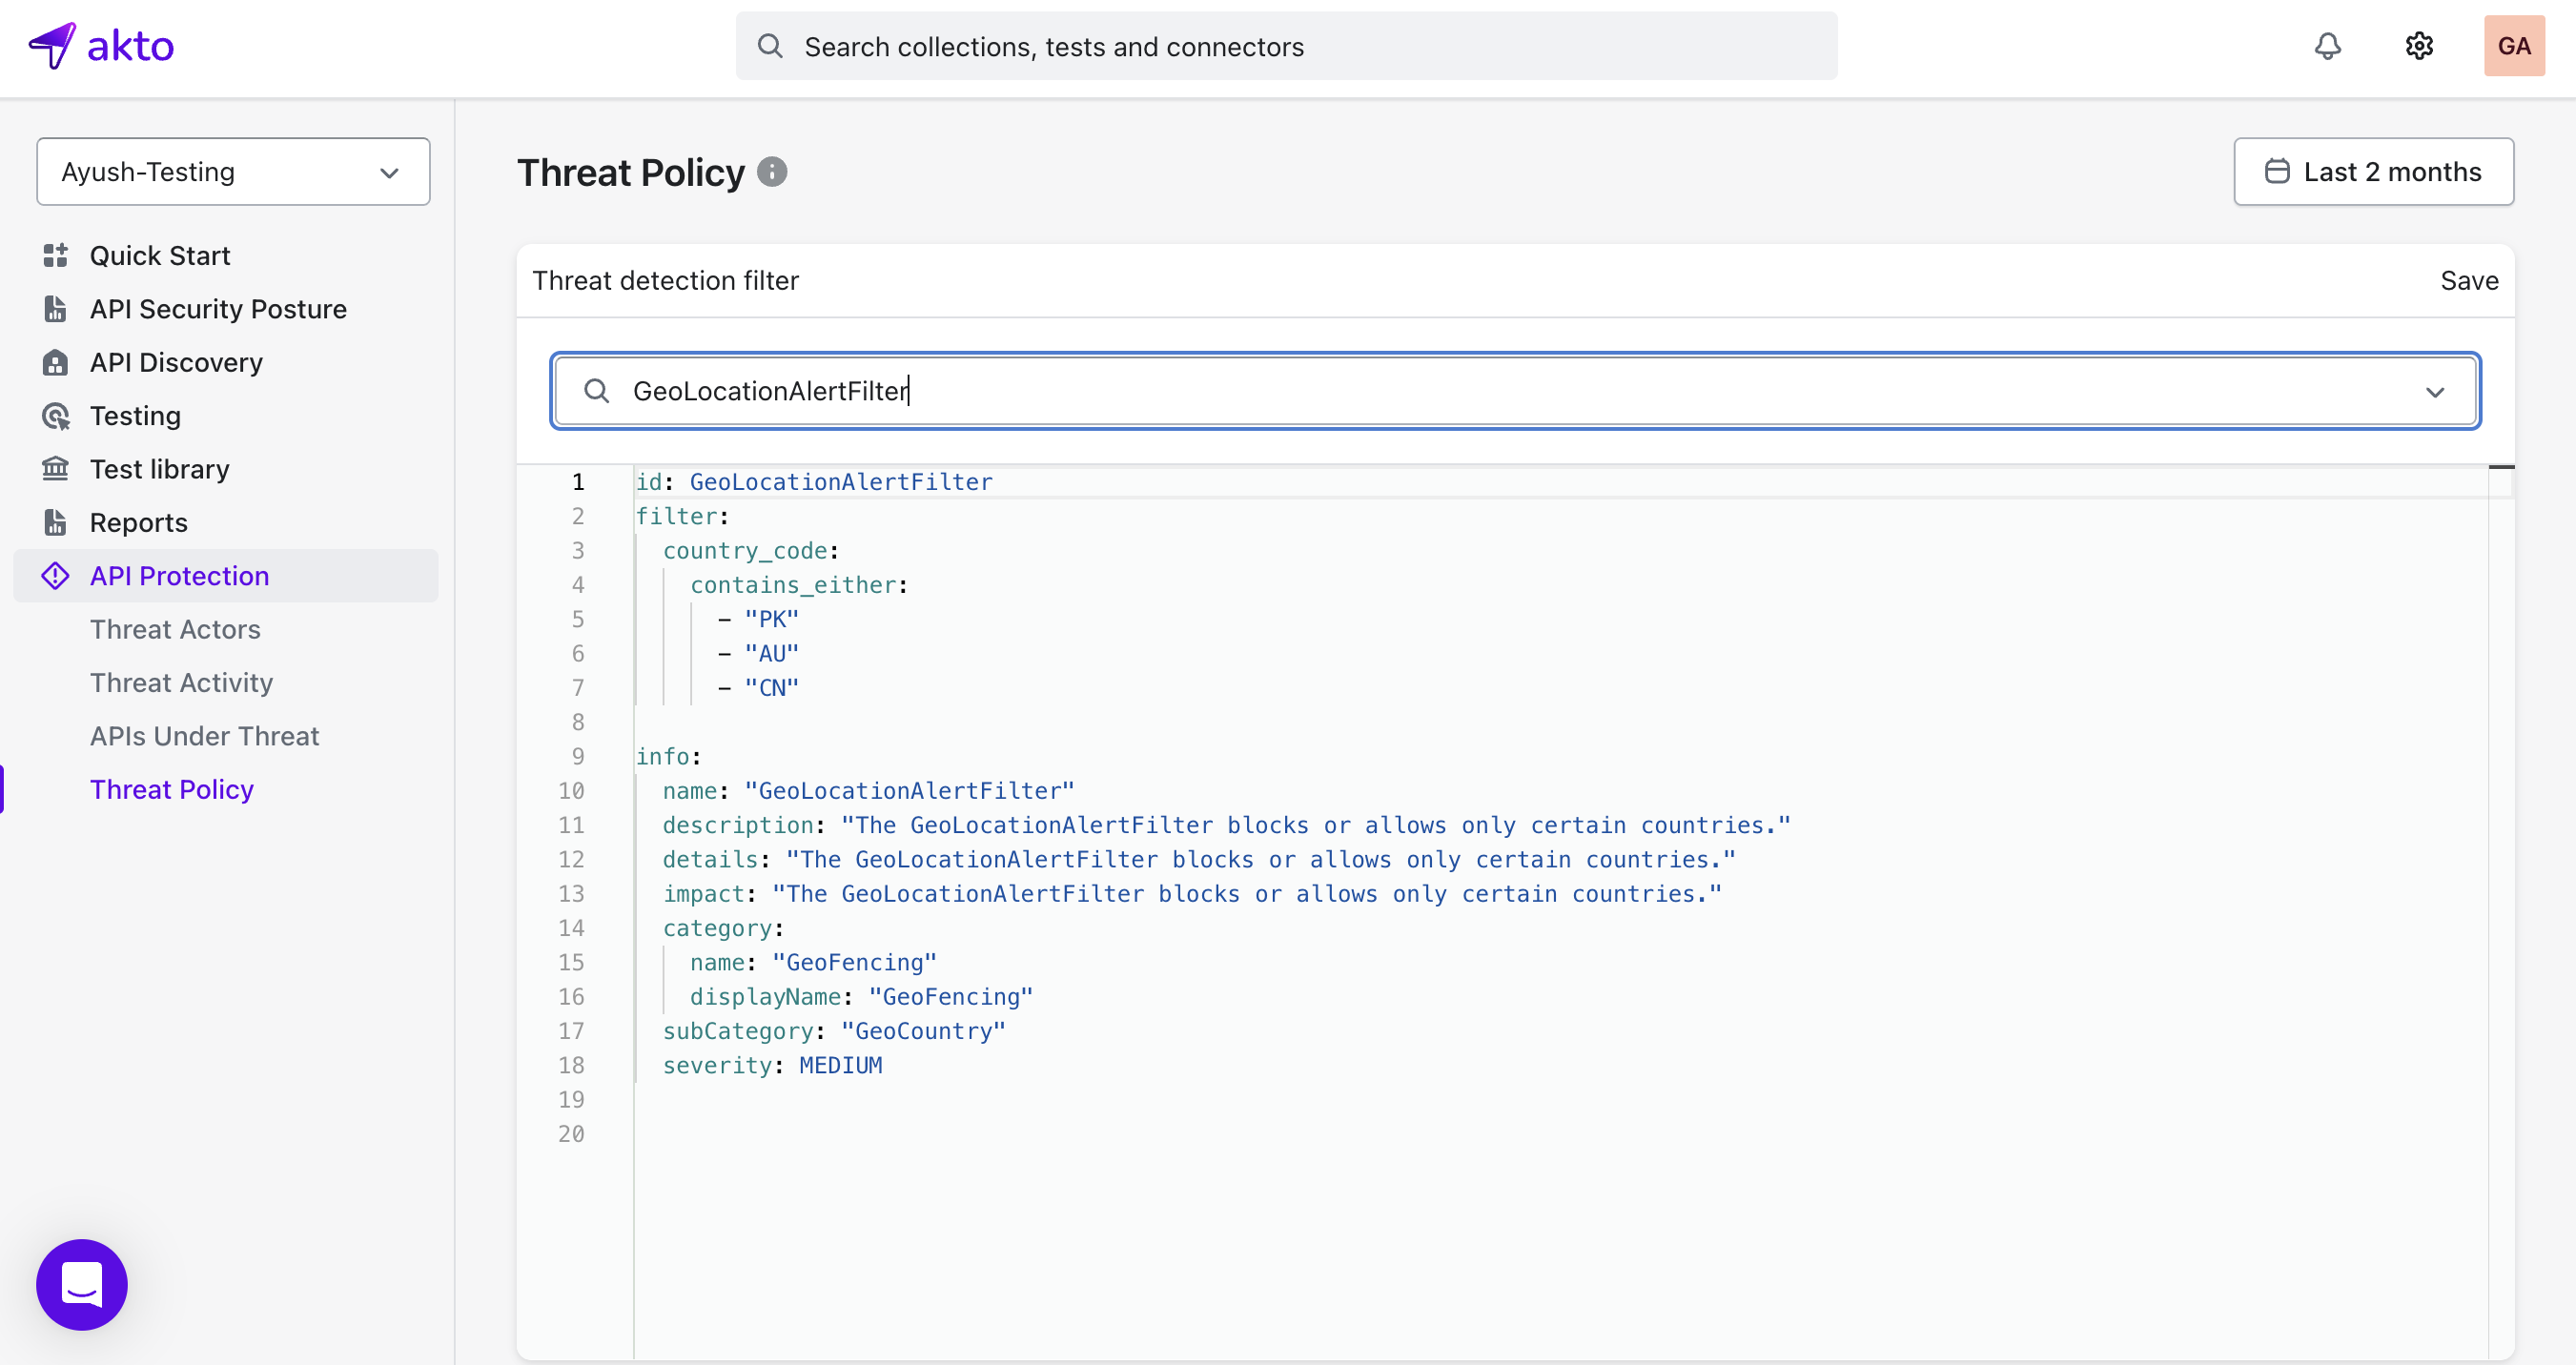Expand the Ayush-Testing account dropdown
The height and width of the screenshot is (1365, 2576).
point(233,172)
